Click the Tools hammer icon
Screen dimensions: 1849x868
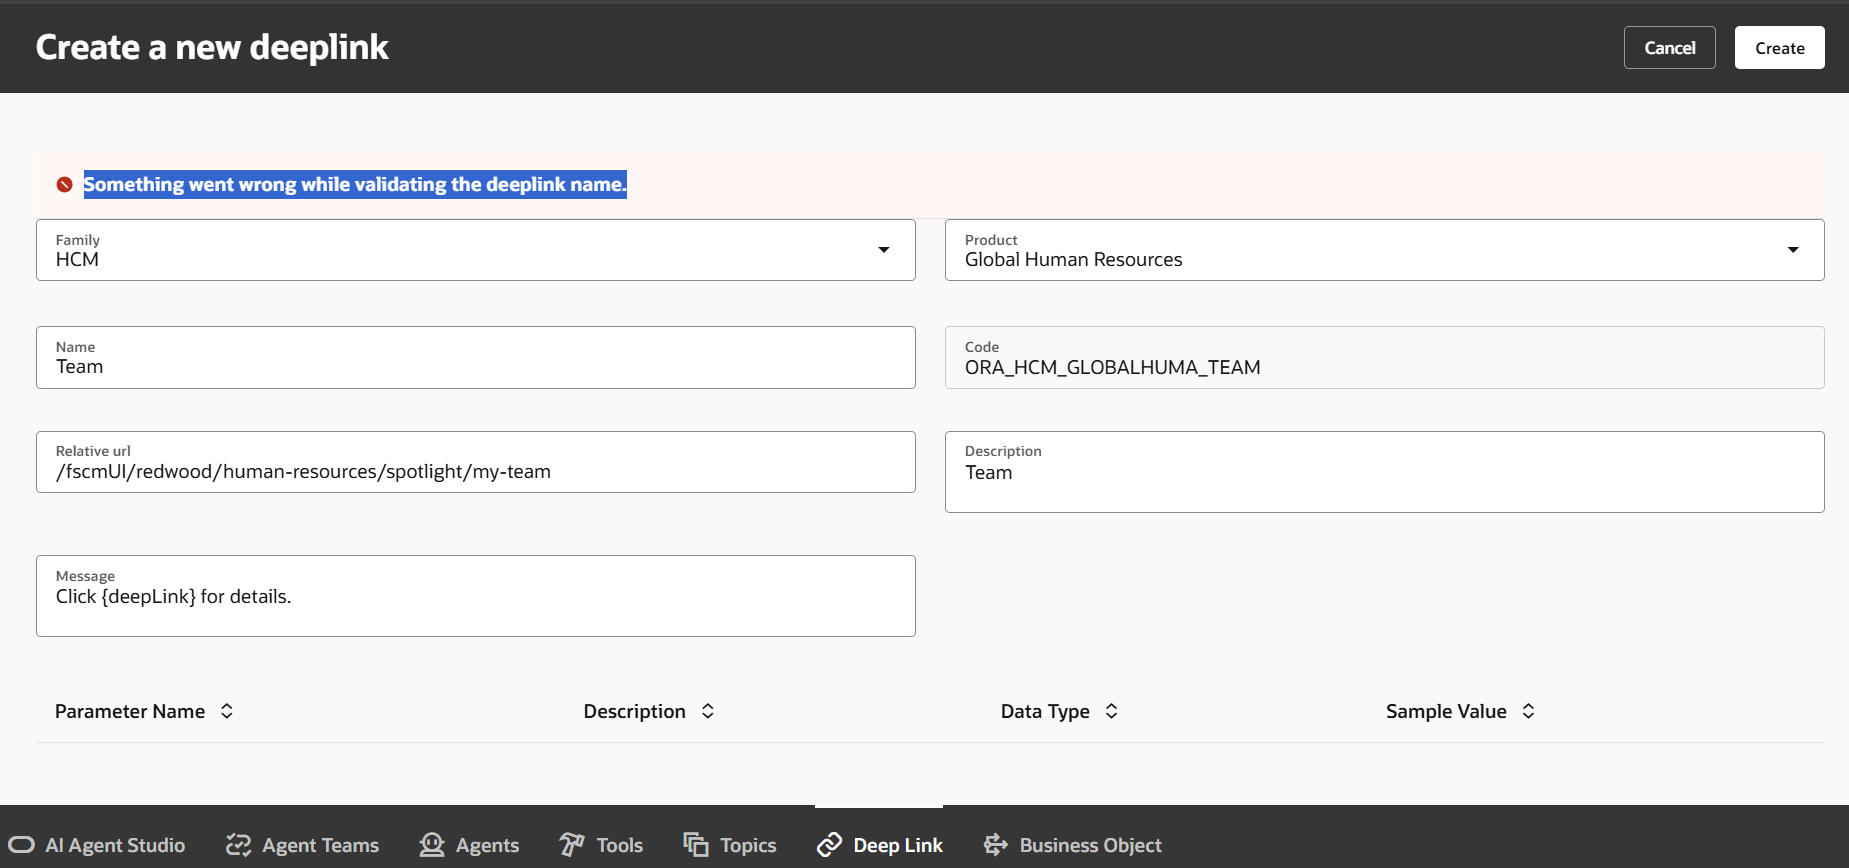[572, 845]
